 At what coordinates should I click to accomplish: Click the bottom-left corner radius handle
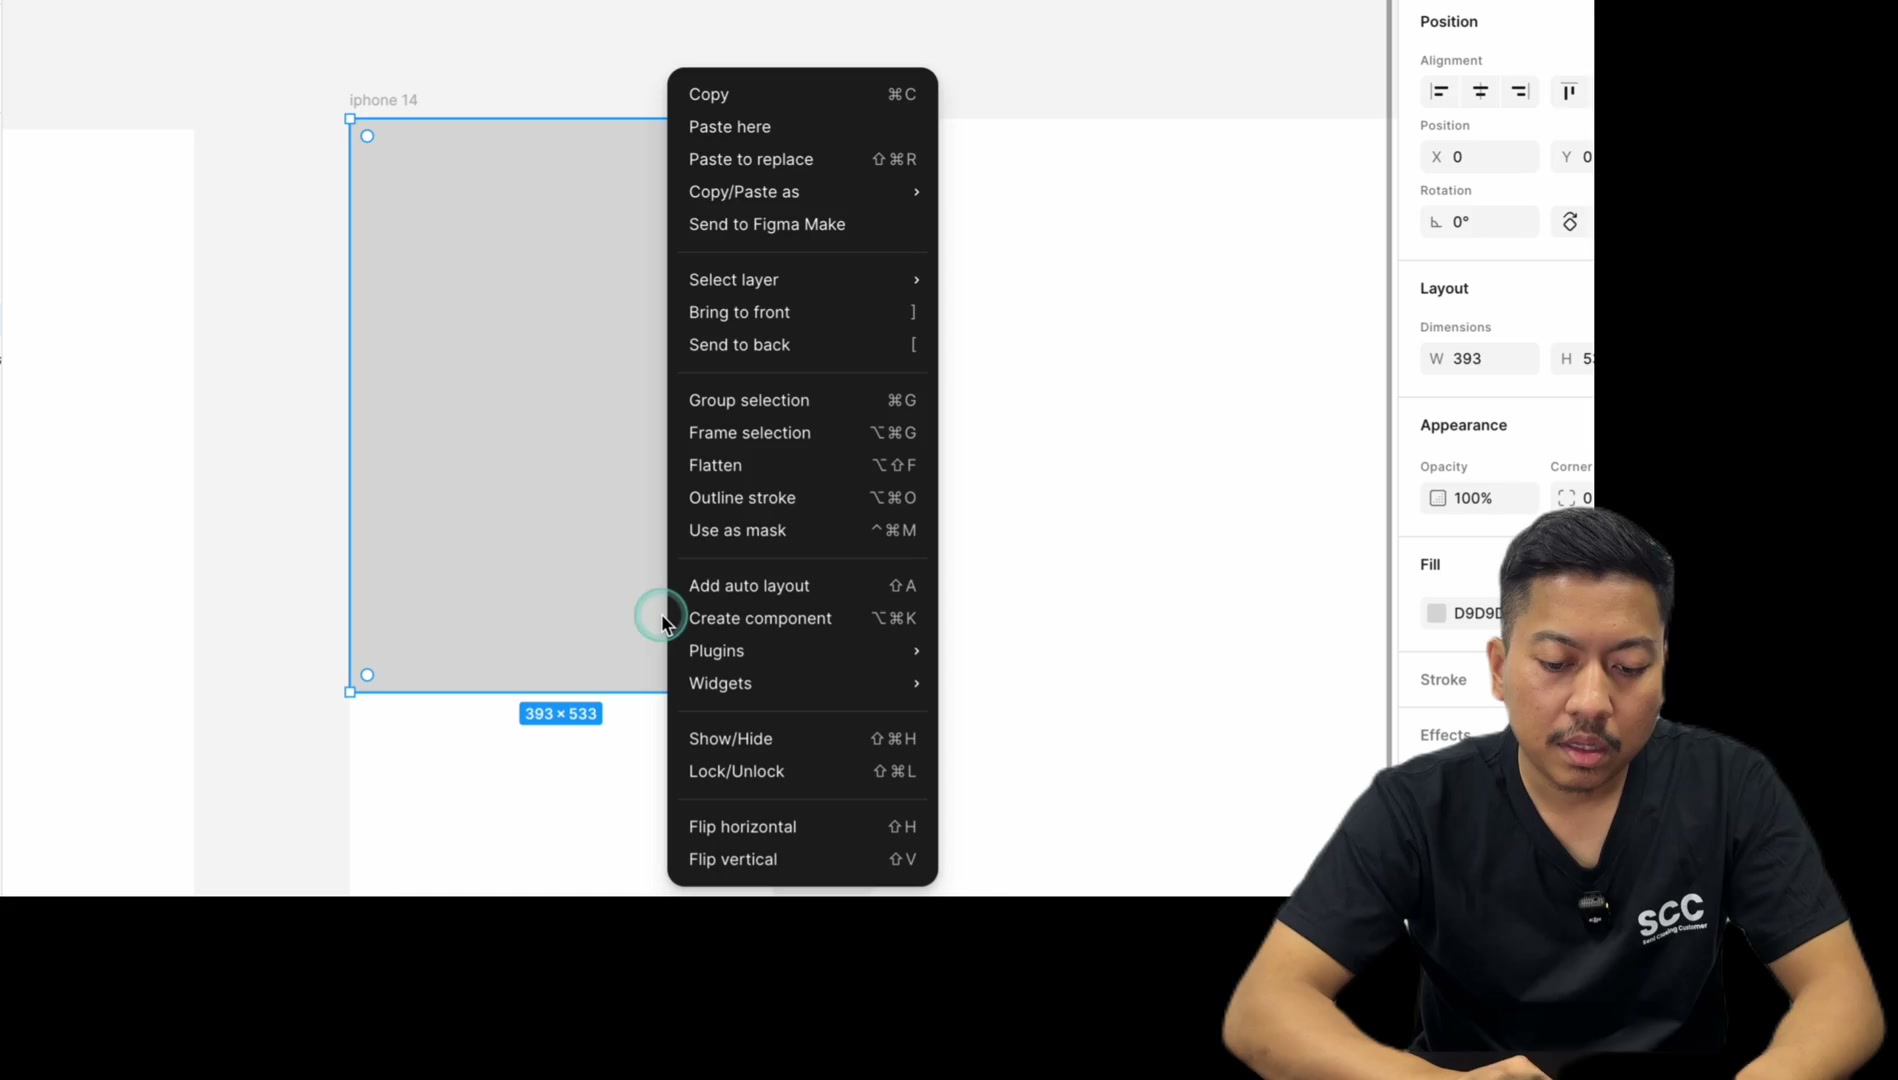point(367,675)
